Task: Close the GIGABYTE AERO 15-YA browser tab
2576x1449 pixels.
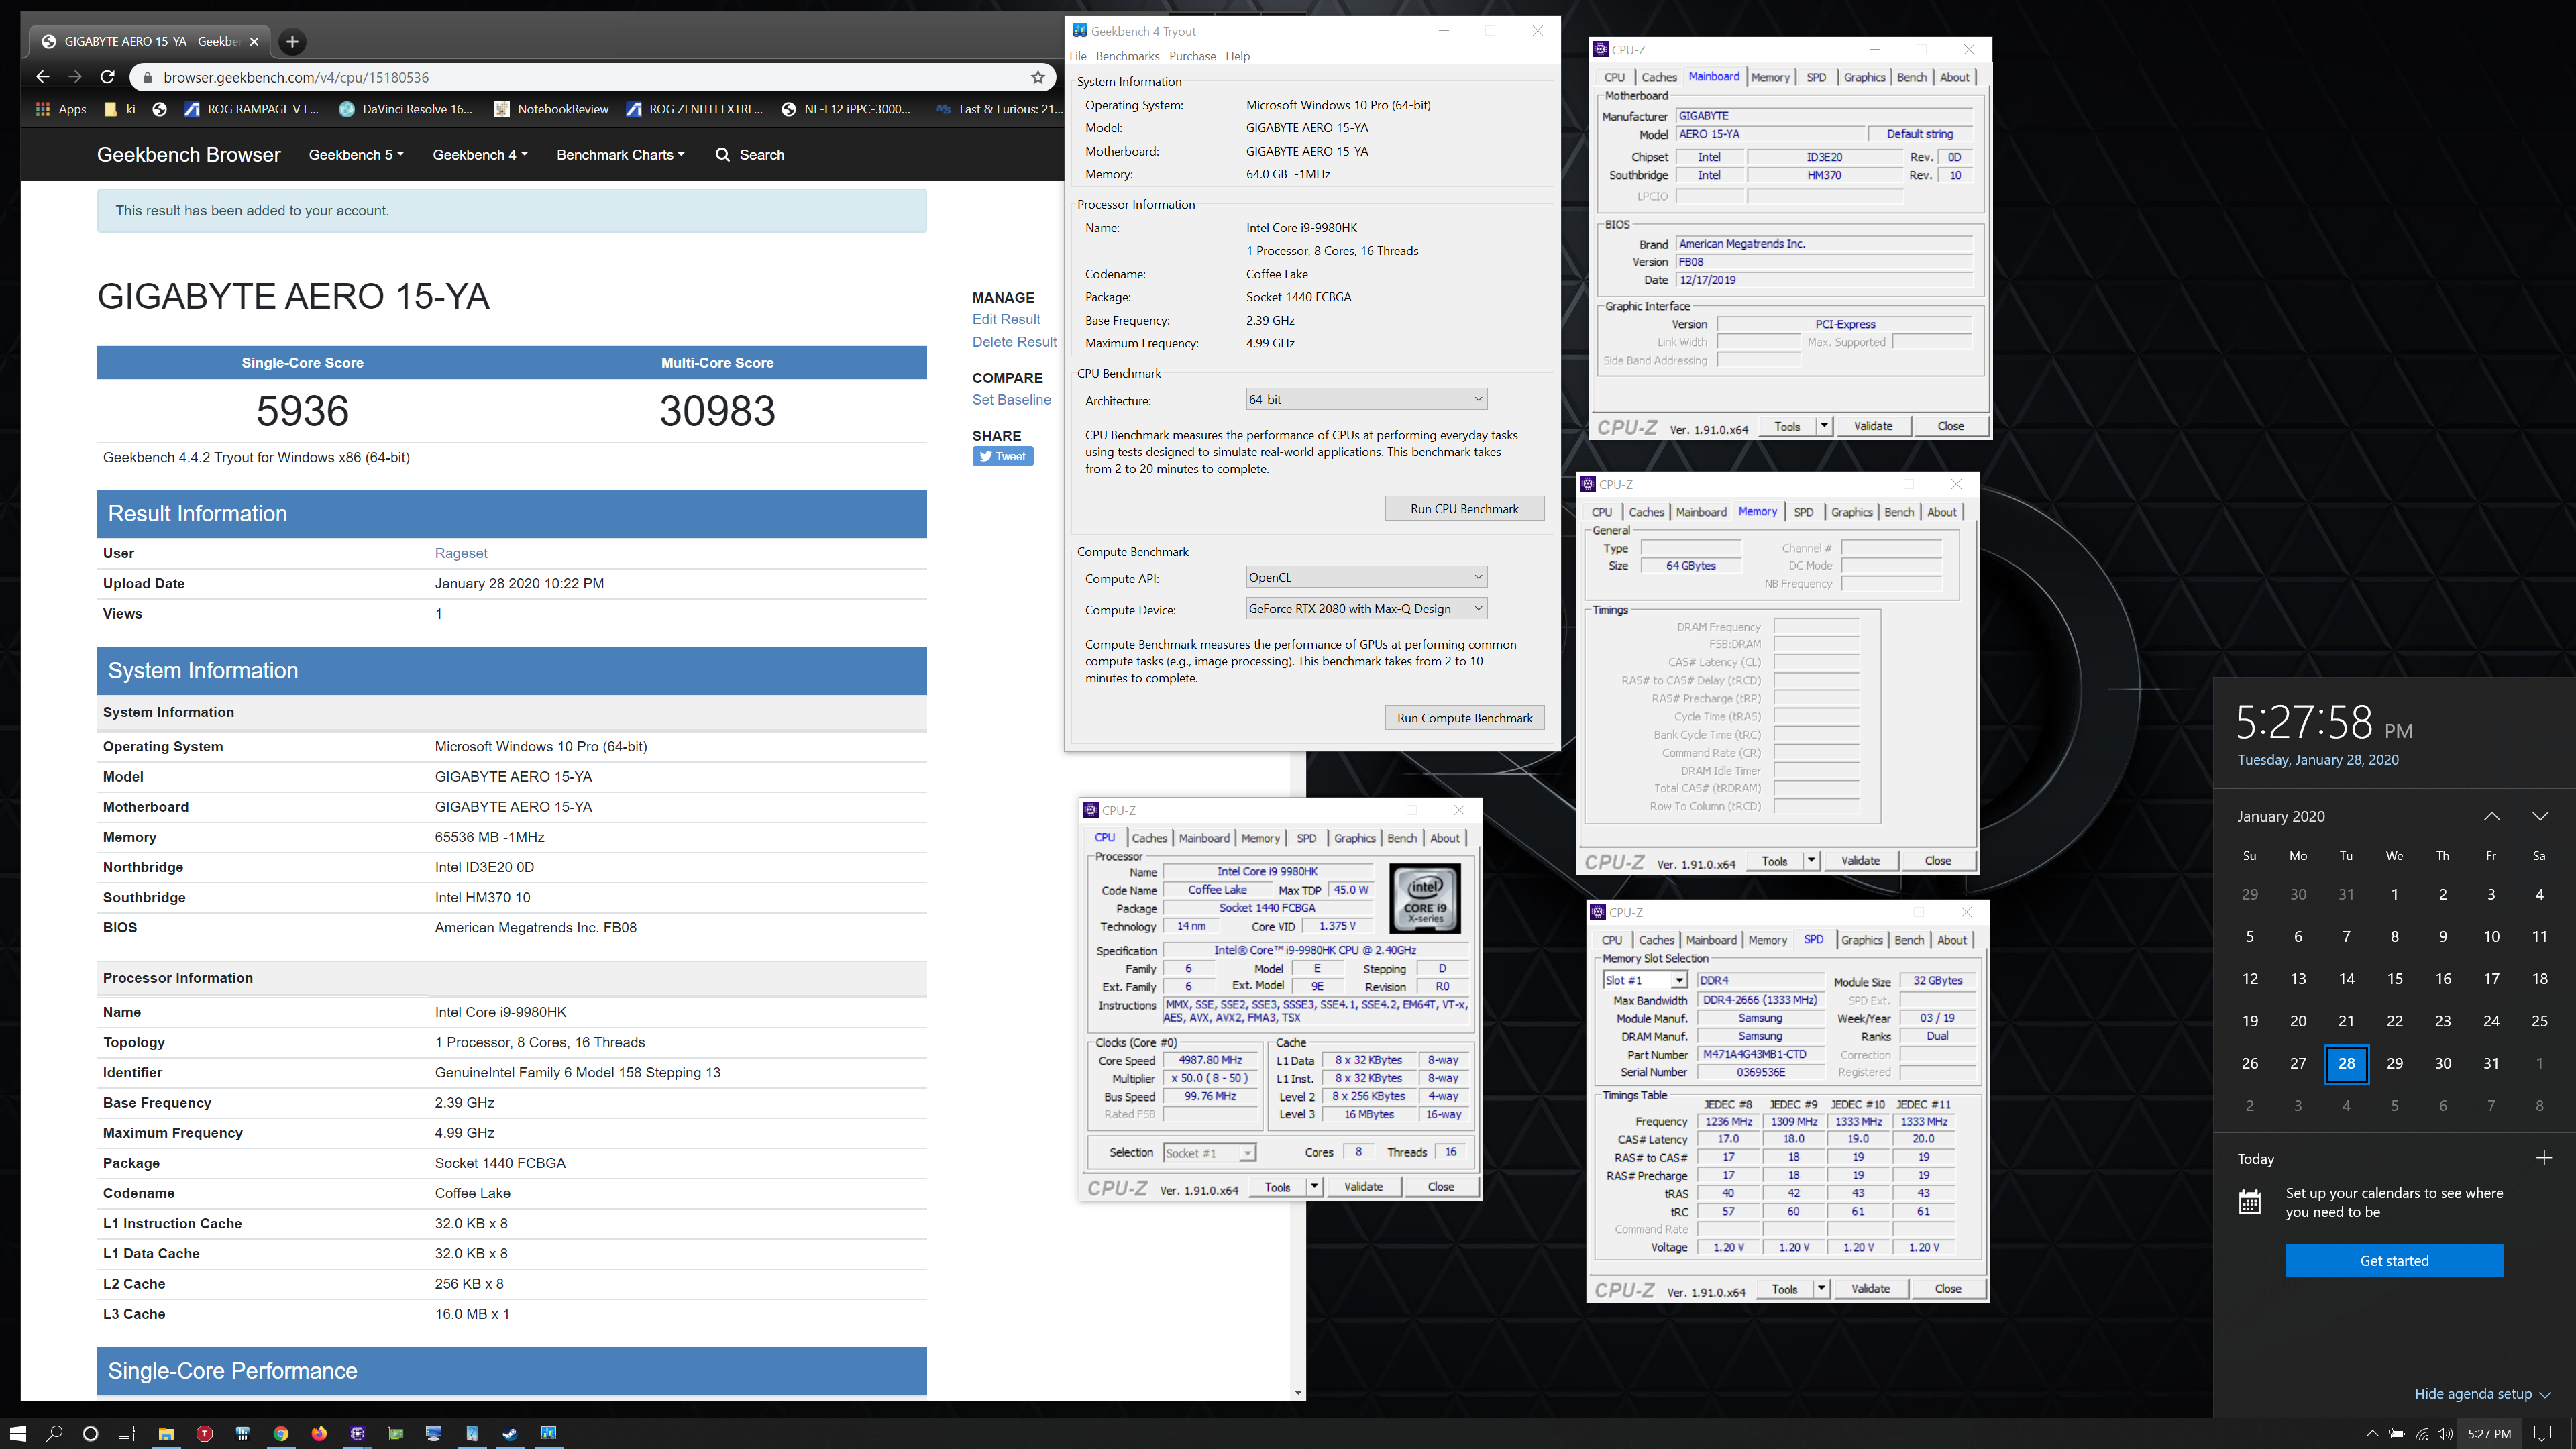Action: click(x=254, y=41)
